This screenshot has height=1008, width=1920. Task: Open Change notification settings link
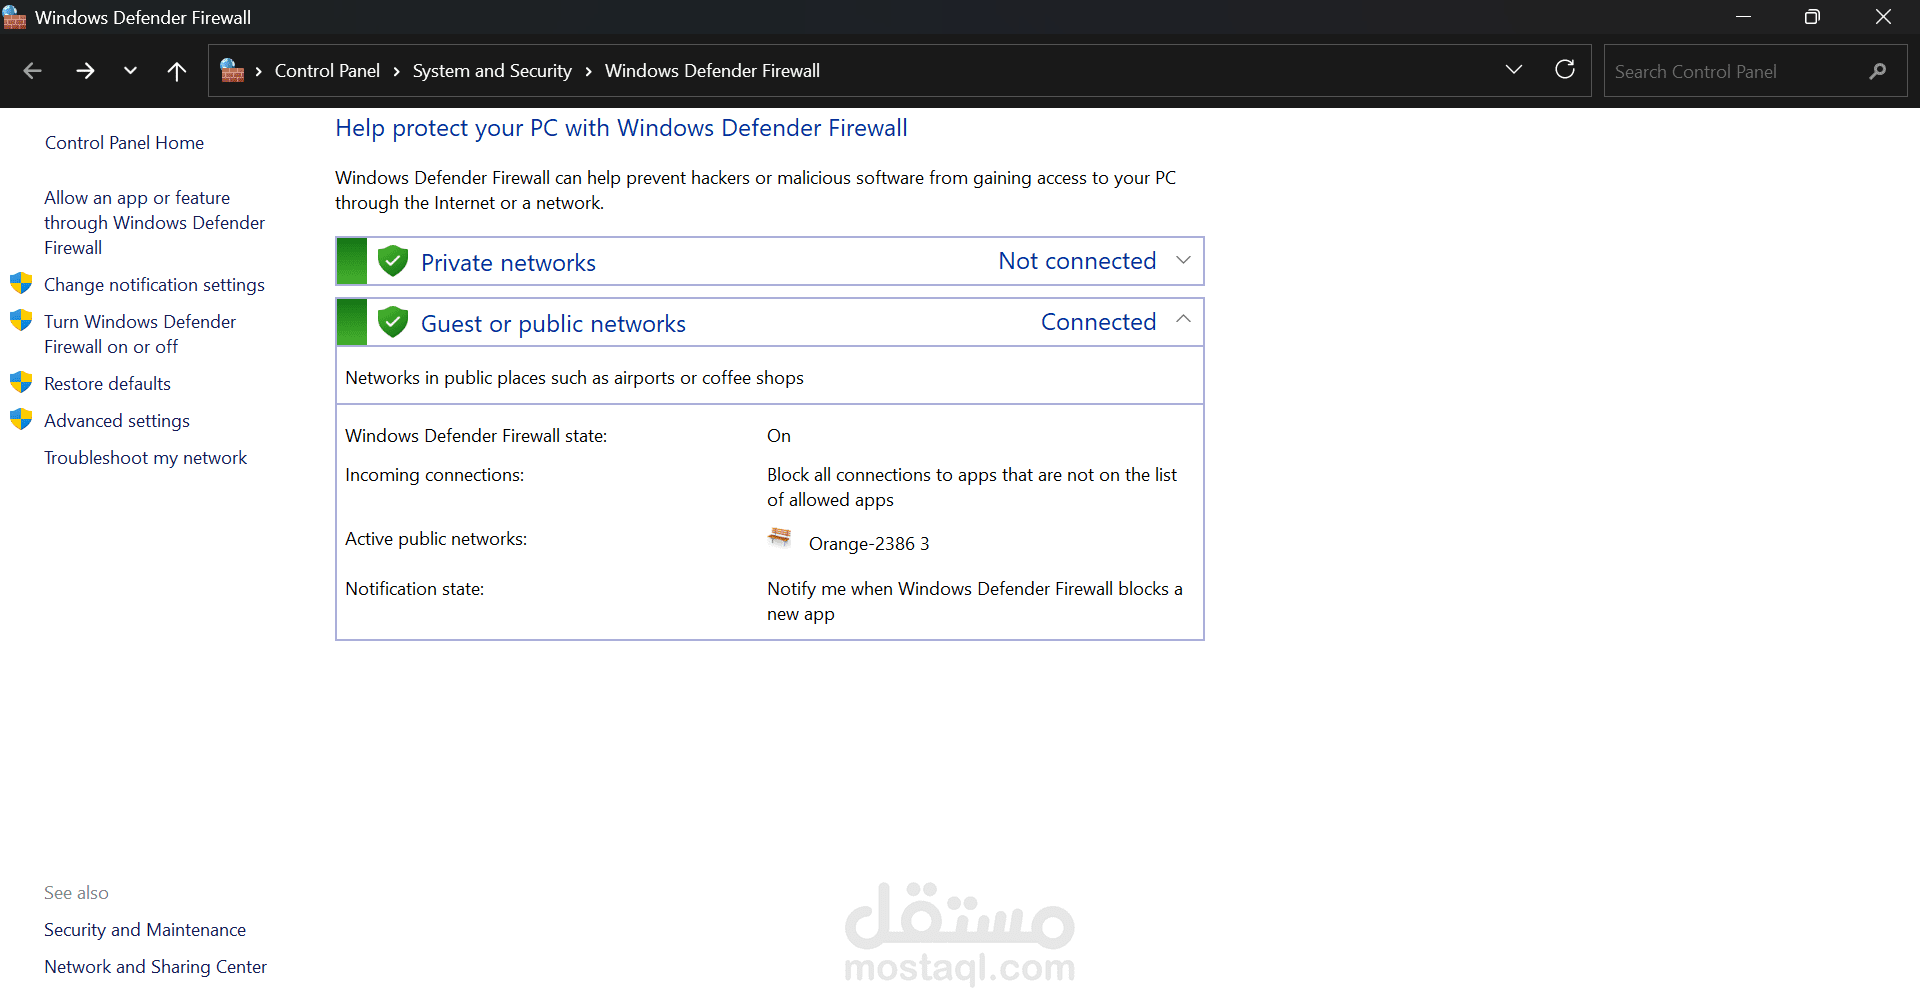pyautogui.click(x=154, y=285)
